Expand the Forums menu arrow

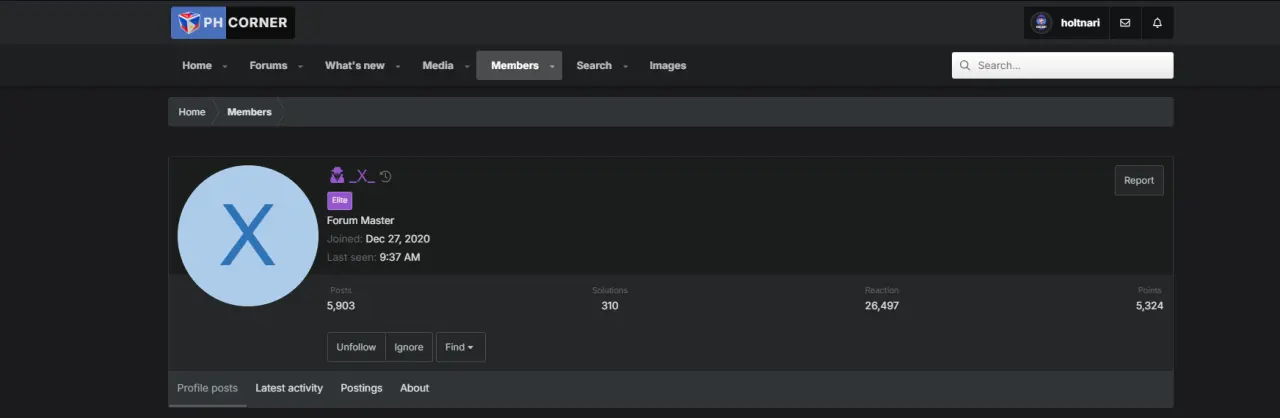pos(298,66)
